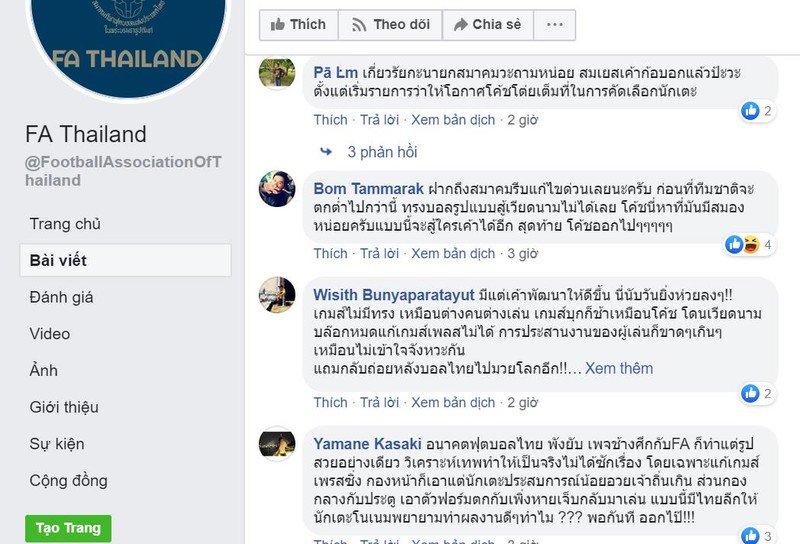Viewport: 800px width, 544px height.
Task: Switch to the Đánh giá tab
Action: click(61, 297)
